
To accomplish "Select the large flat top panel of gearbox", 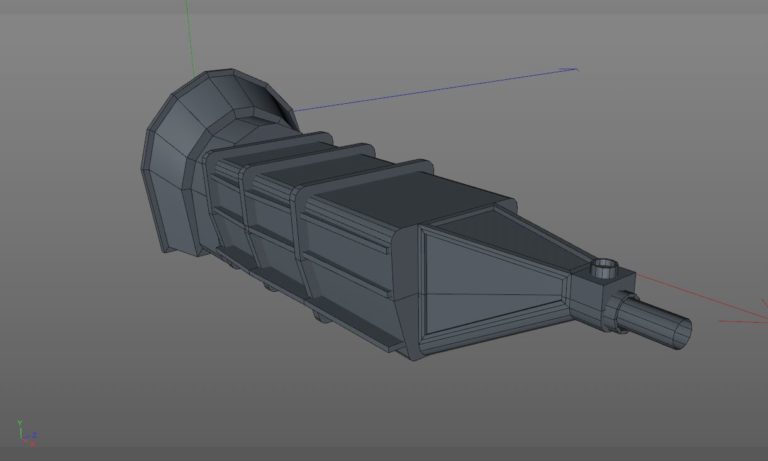I will pyautogui.click(x=414, y=196).
